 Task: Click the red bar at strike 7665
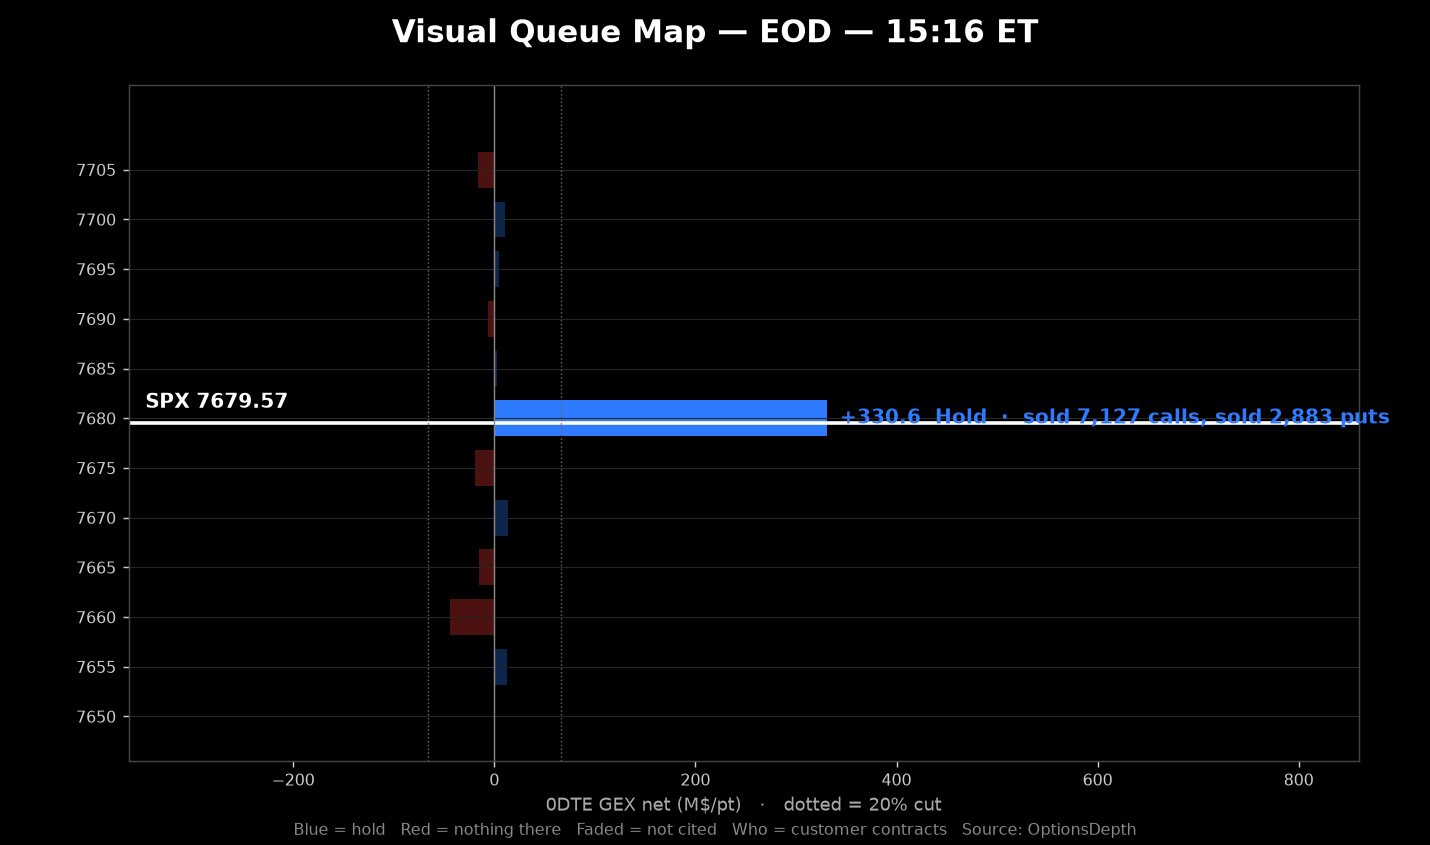coord(487,567)
